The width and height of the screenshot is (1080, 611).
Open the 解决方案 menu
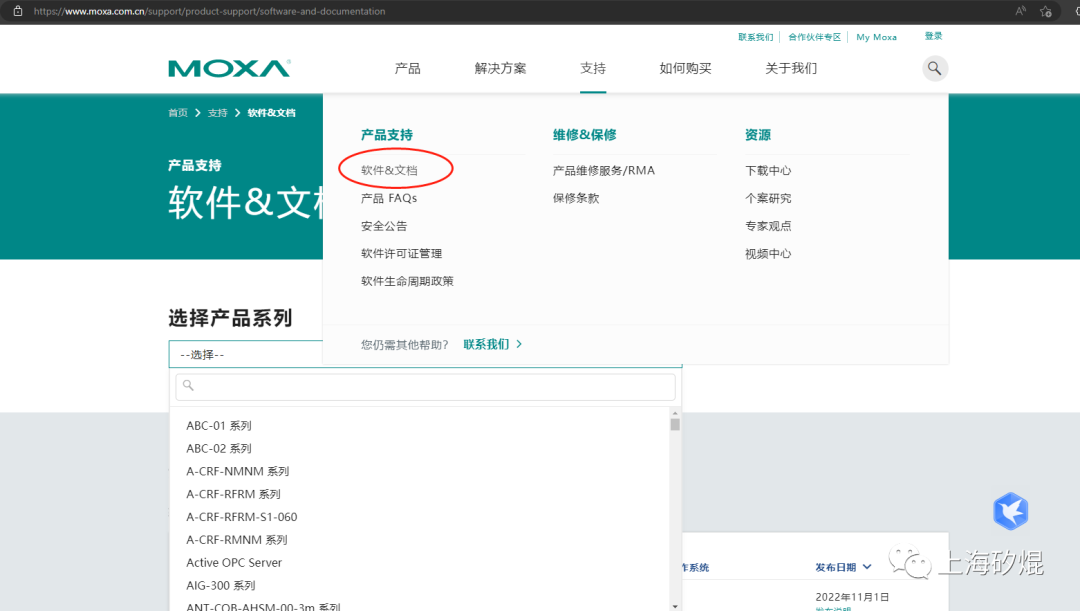coord(500,67)
